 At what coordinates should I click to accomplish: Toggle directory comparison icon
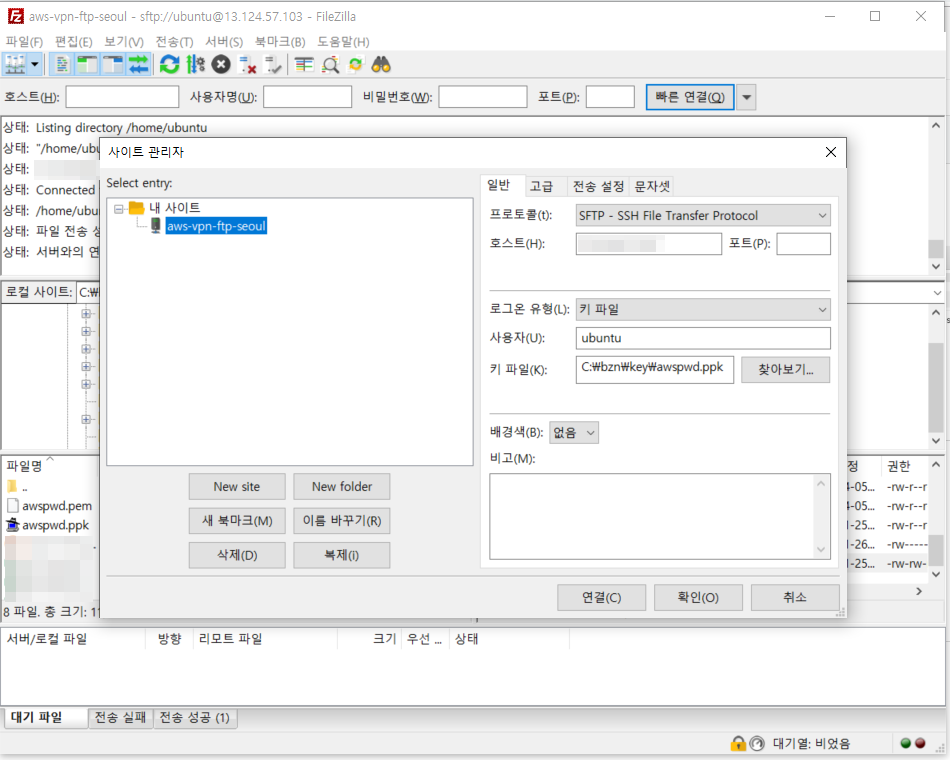pos(330,64)
